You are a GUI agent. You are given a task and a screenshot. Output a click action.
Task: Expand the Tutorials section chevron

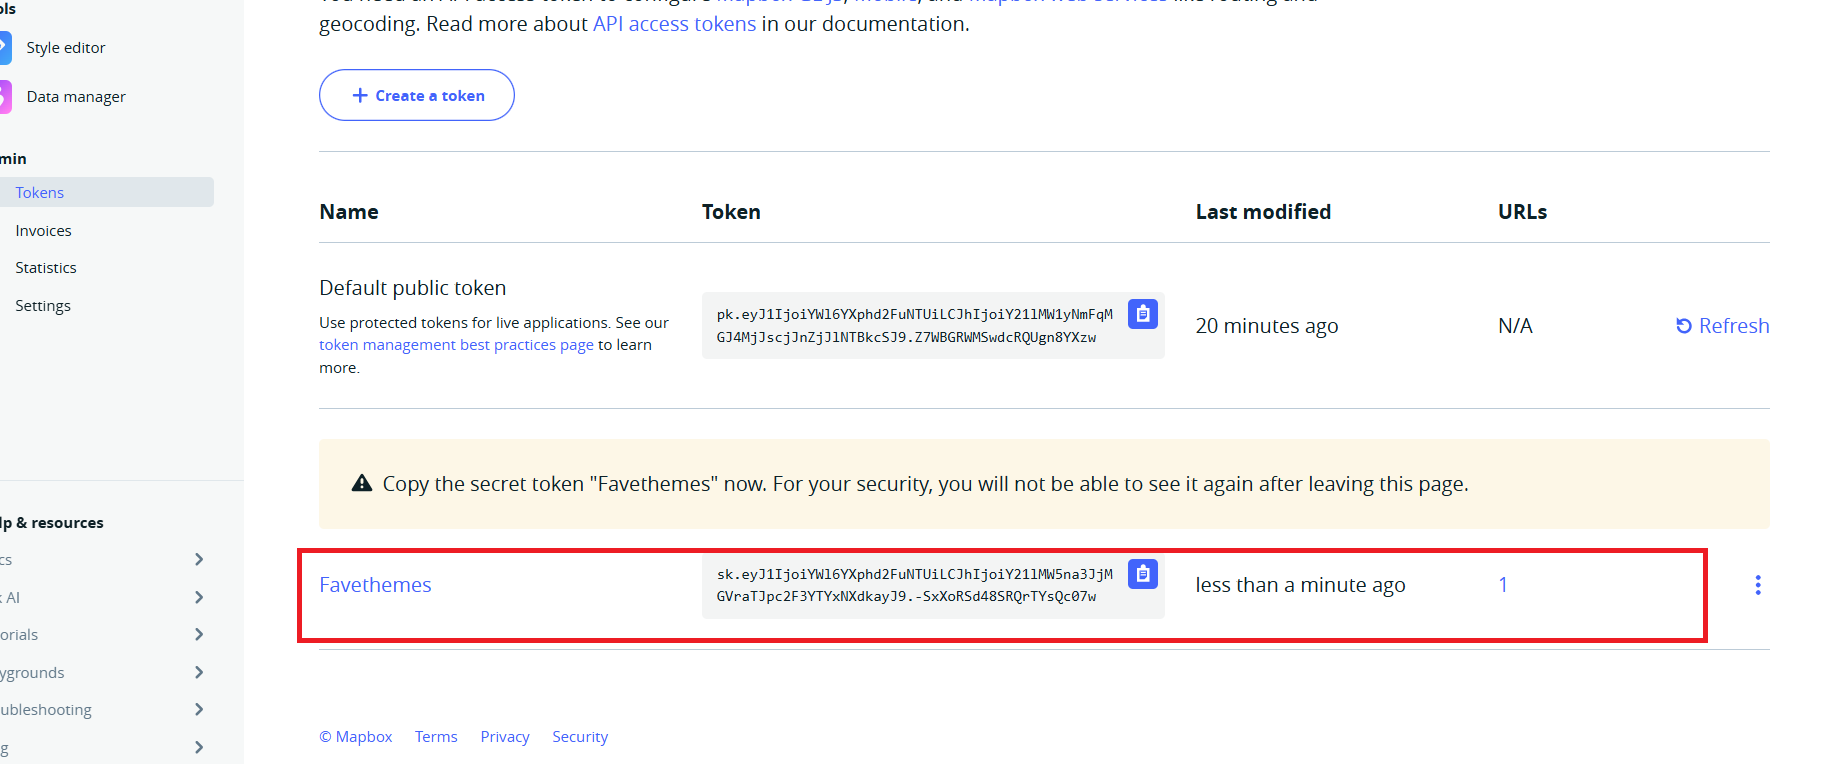(199, 634)
